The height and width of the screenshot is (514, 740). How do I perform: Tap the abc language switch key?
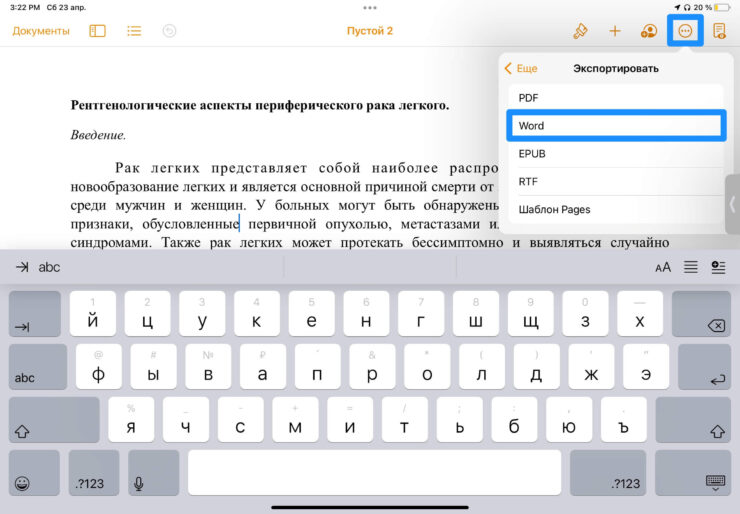click(x=38, y=367)
